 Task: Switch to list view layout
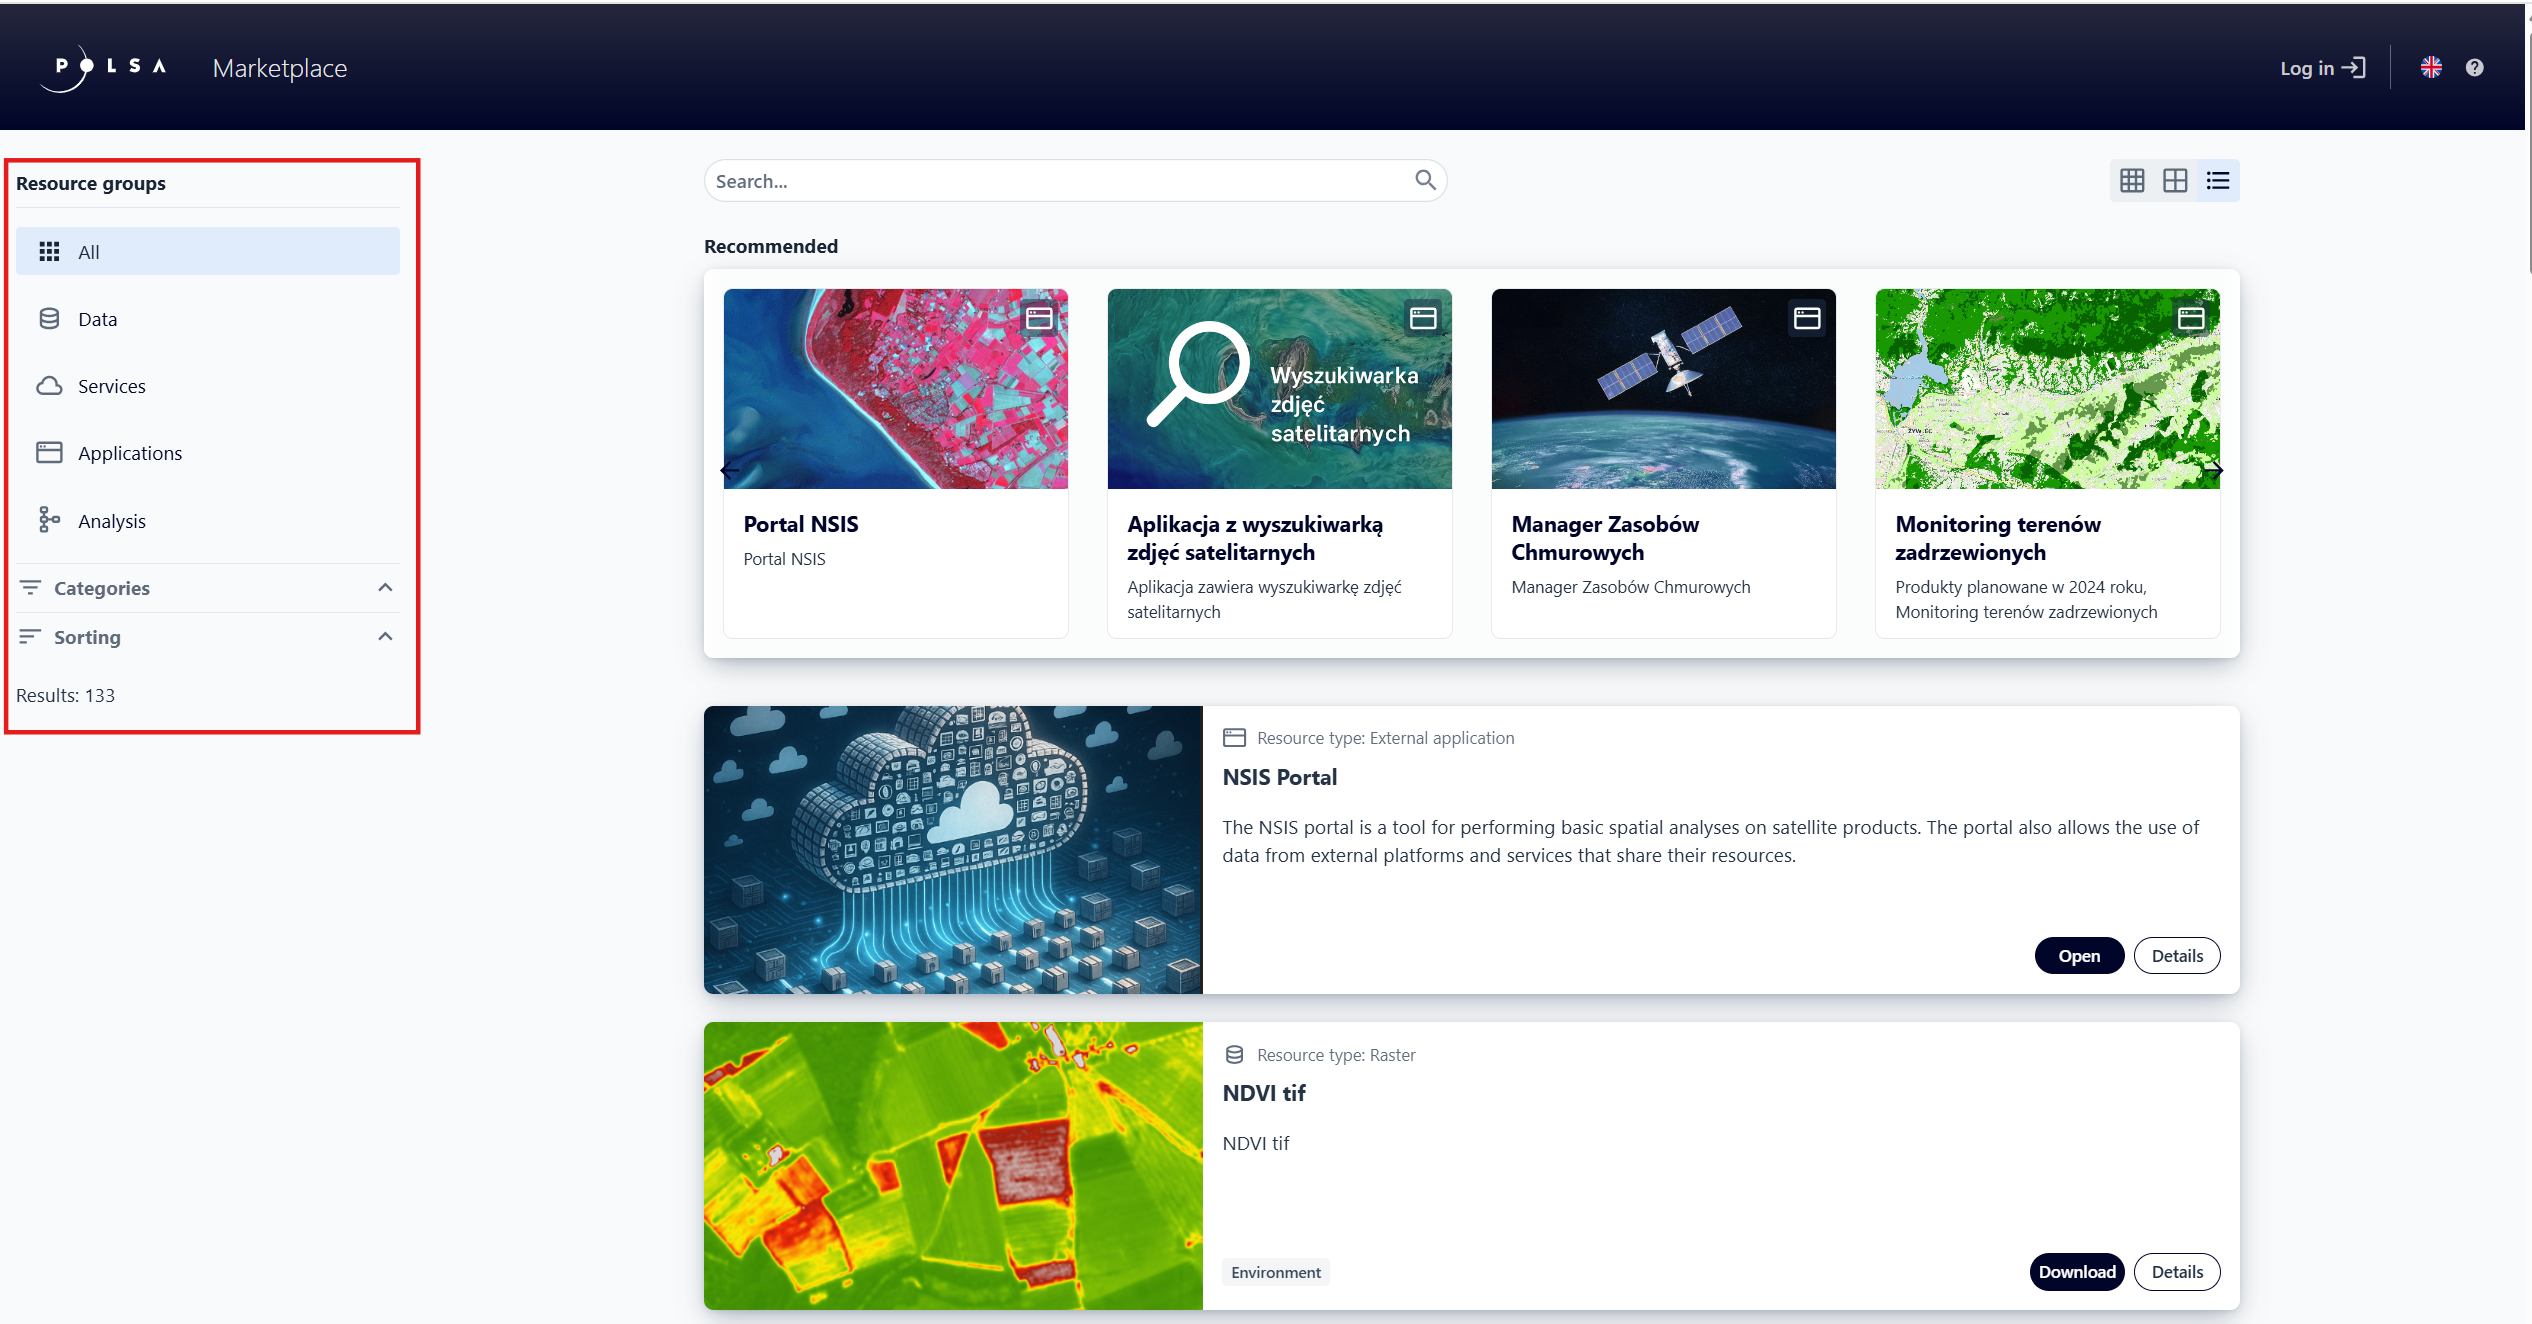pyautogui.click(x=2218, y=180)
